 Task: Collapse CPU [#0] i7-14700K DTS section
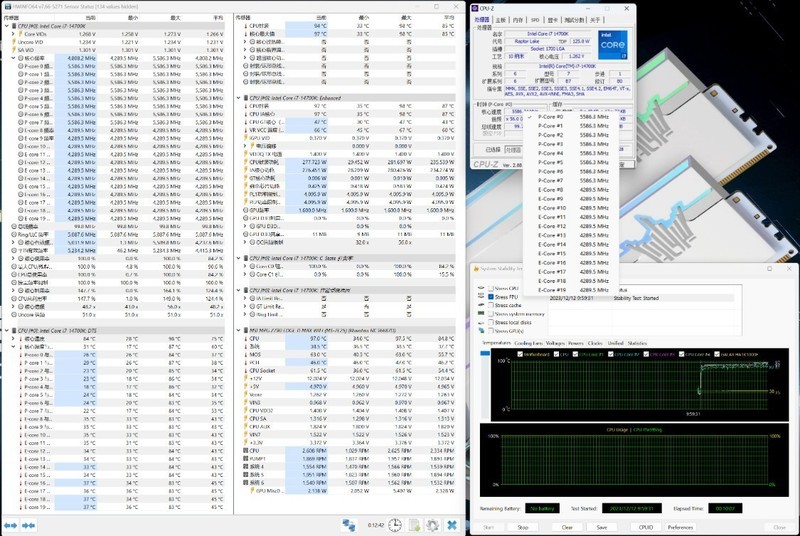coord(7,330)
